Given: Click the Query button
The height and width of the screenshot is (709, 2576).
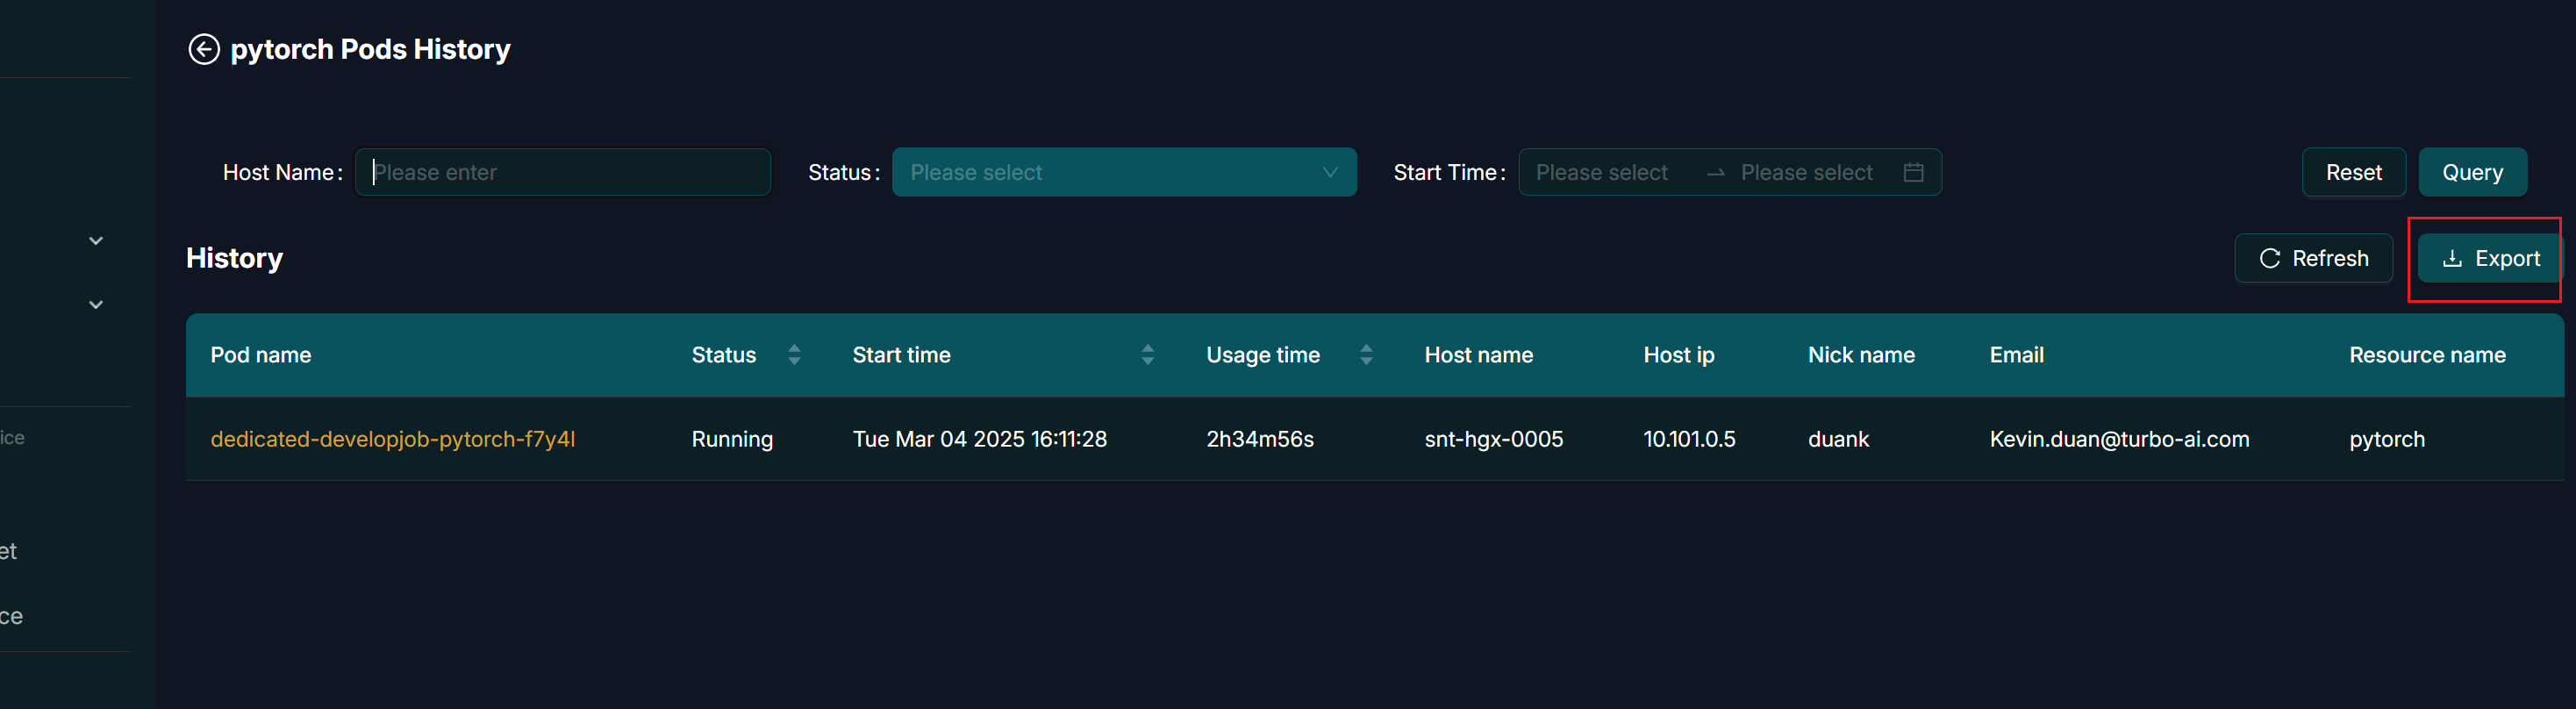Looking at the screenshot, I should coord(2472,172).
